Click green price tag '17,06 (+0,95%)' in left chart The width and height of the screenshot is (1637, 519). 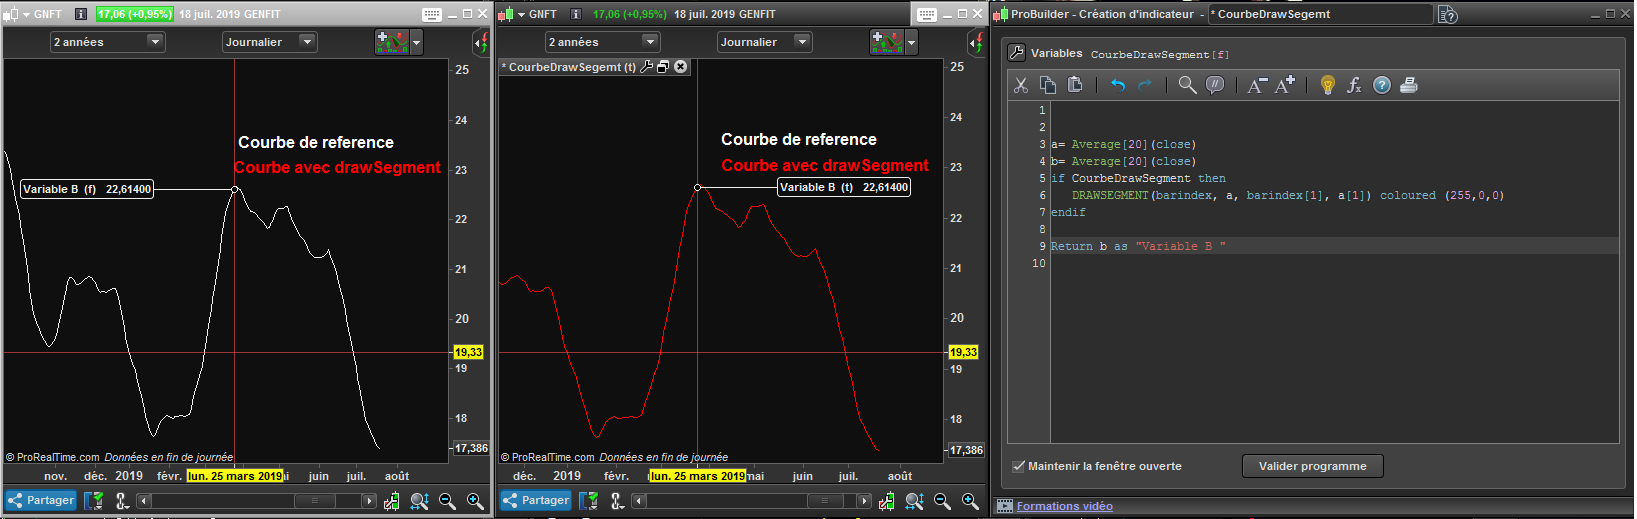click(x=134, y=14)
